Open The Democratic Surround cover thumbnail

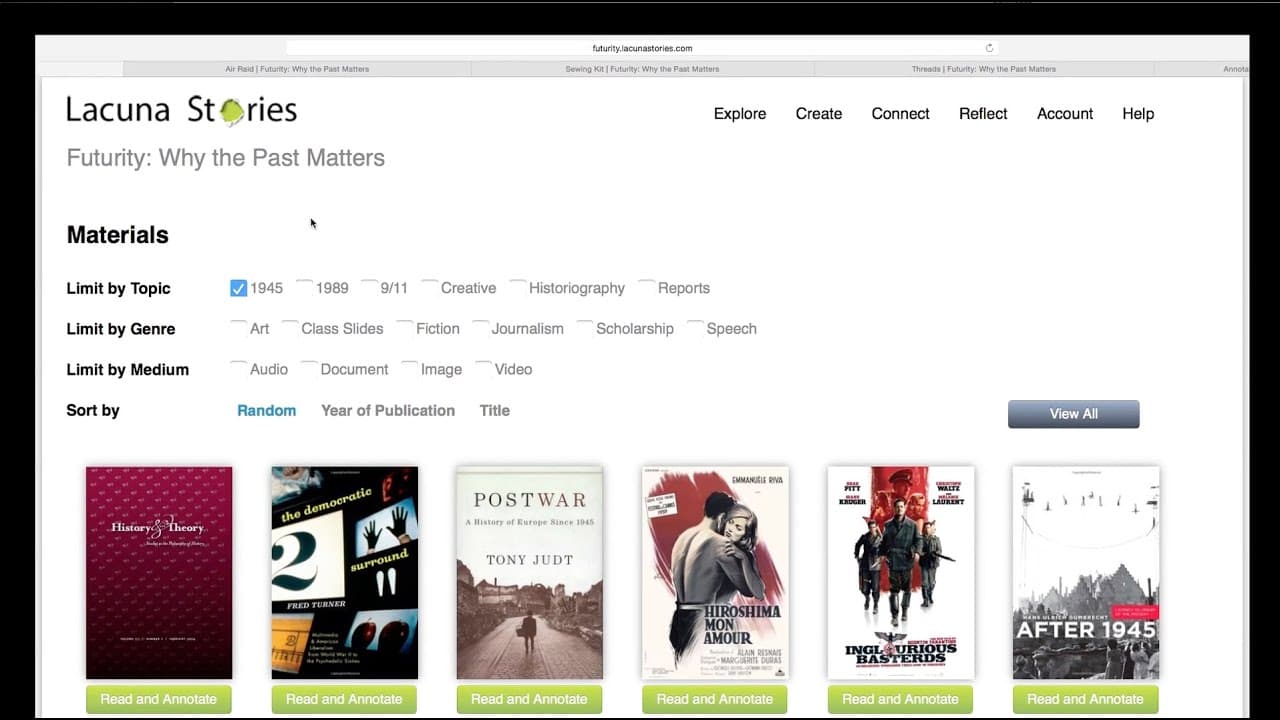coord(344,573)
